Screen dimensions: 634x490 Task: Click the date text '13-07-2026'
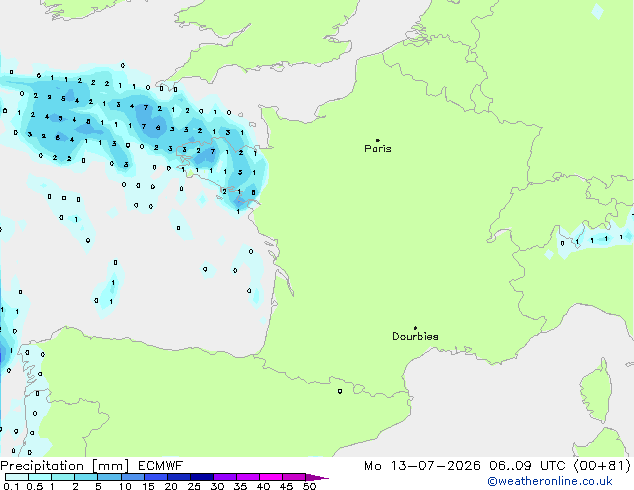pos(435,466)
